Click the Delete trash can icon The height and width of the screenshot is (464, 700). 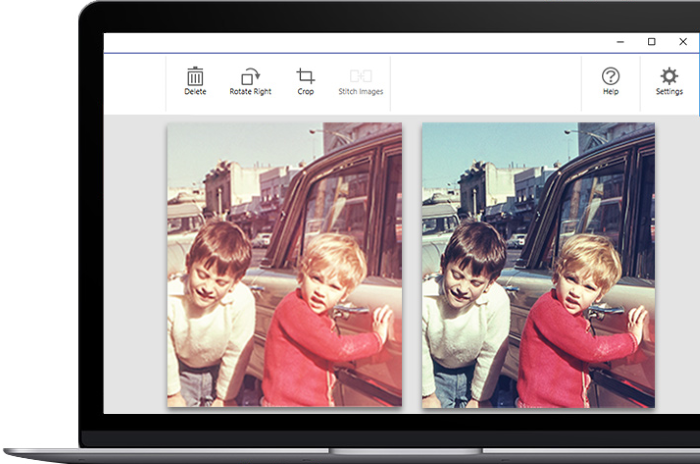(x=195, y=76)
